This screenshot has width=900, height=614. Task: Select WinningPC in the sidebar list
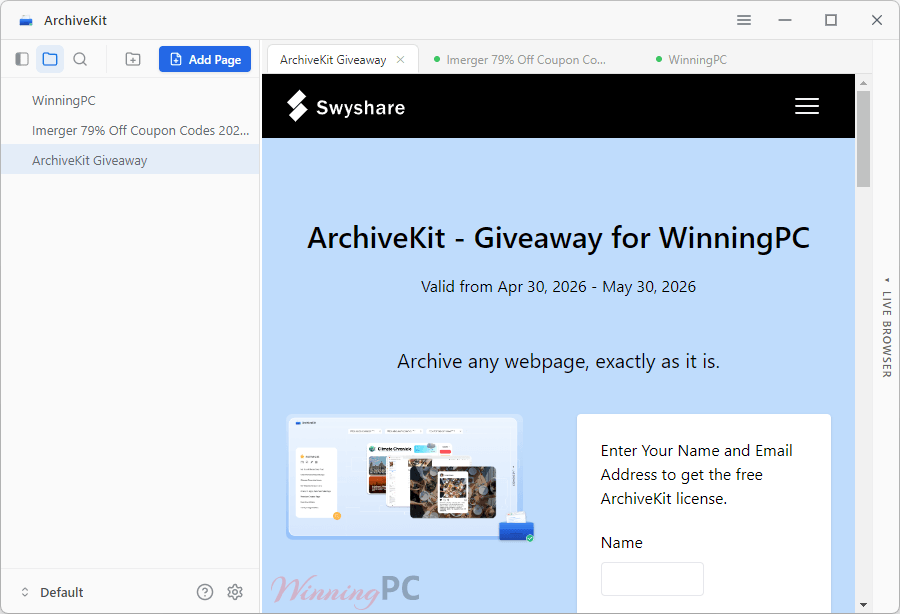[x=130, y=100]
